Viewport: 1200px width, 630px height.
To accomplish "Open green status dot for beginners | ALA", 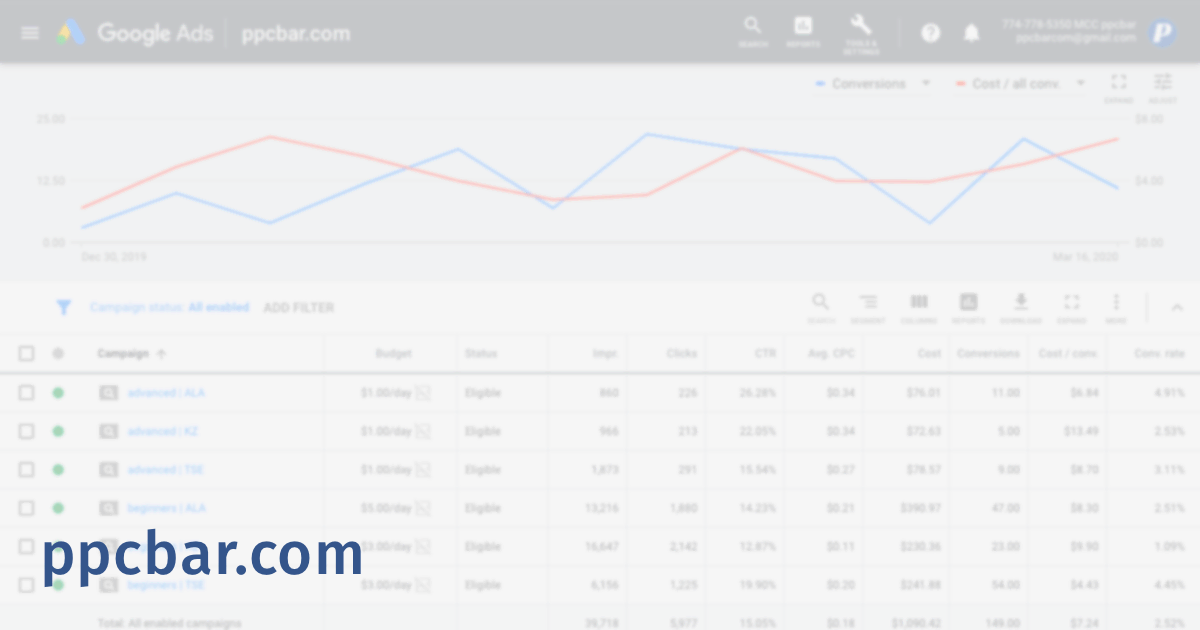I will coord(58,508).
